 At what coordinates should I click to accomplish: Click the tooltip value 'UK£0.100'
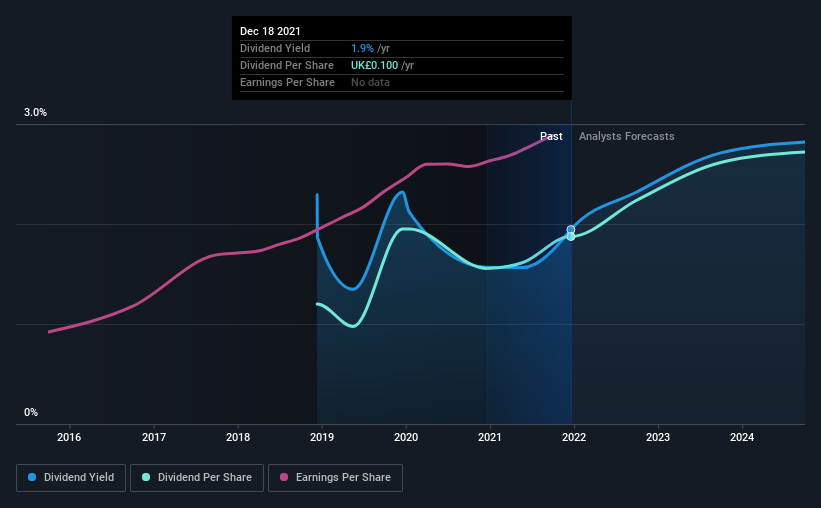pyautogui.click(x=374, y=65)
